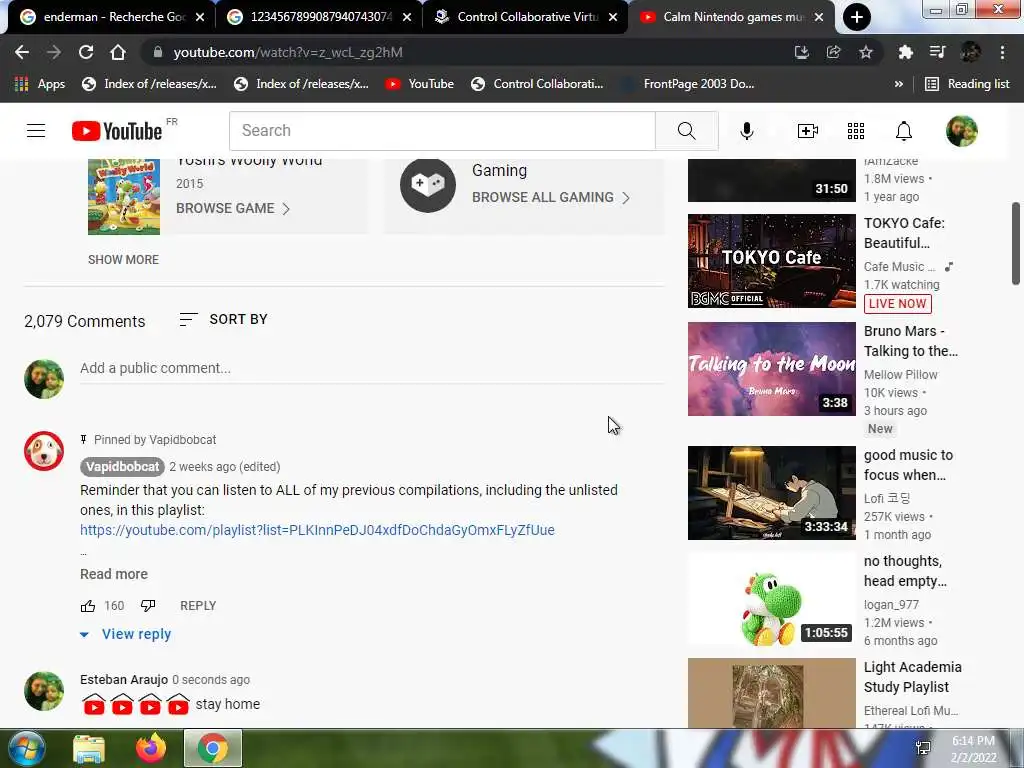Visit the Vapidbobcat channel name badge
This screenshot has width=1024, height=768.
pyautogui.click(x=122, y=467)
